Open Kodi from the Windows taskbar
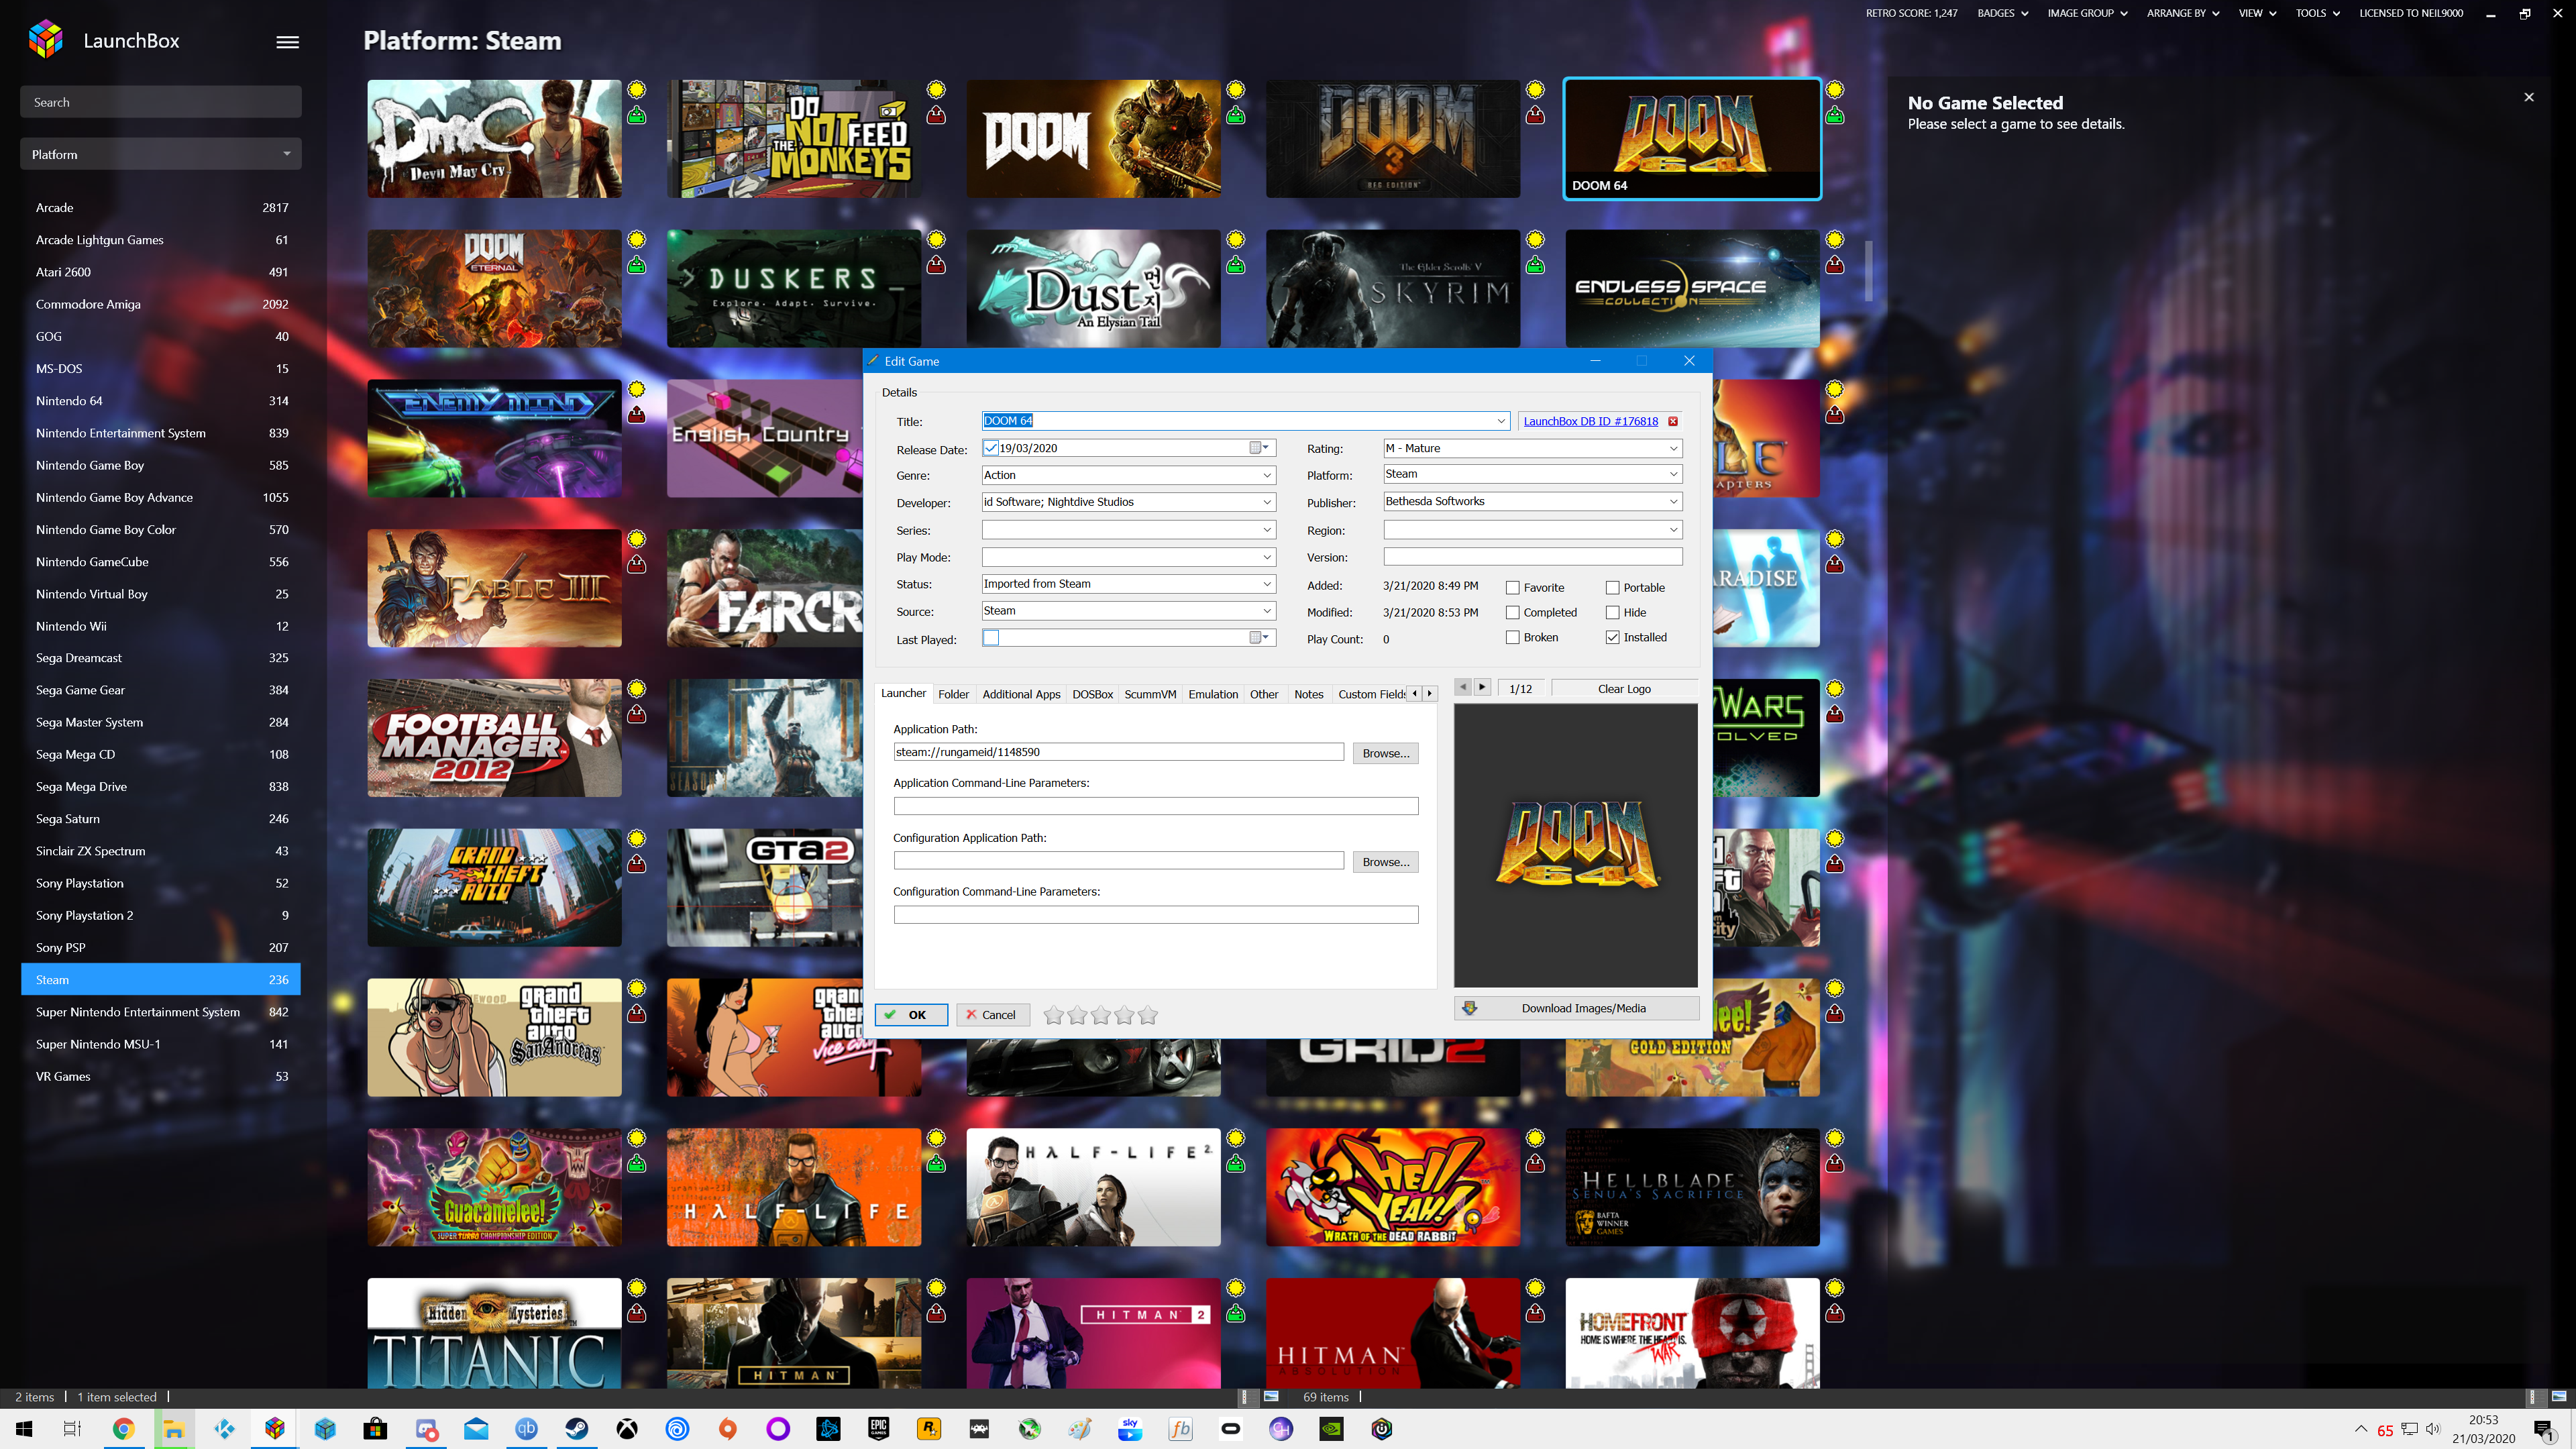 coord(224,1428)
